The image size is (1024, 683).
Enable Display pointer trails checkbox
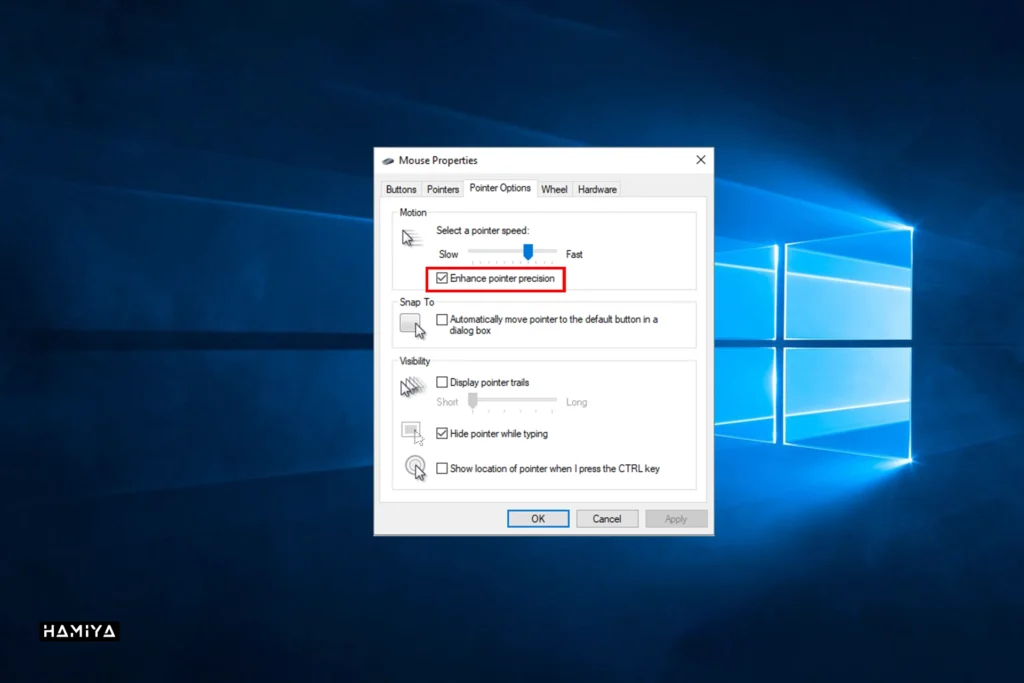pos(442,382)
